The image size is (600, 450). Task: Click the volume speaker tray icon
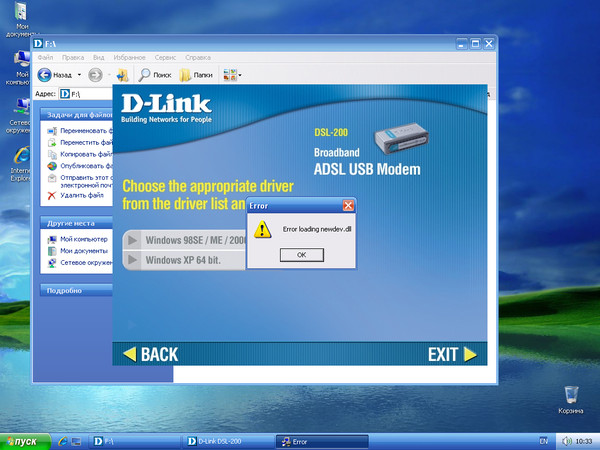(x=567, y=442)
